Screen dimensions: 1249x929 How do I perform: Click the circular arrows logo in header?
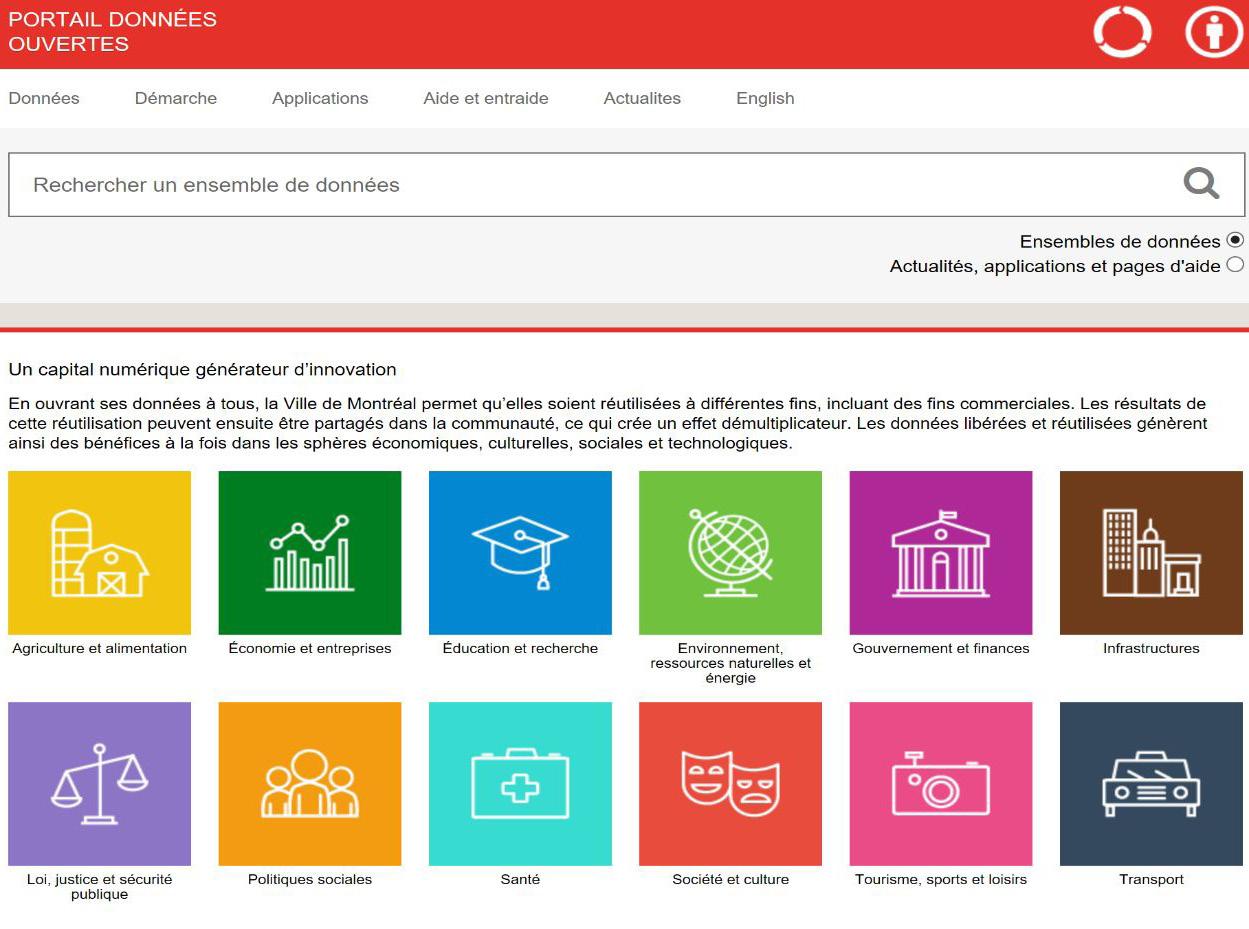pos(1122,32)
